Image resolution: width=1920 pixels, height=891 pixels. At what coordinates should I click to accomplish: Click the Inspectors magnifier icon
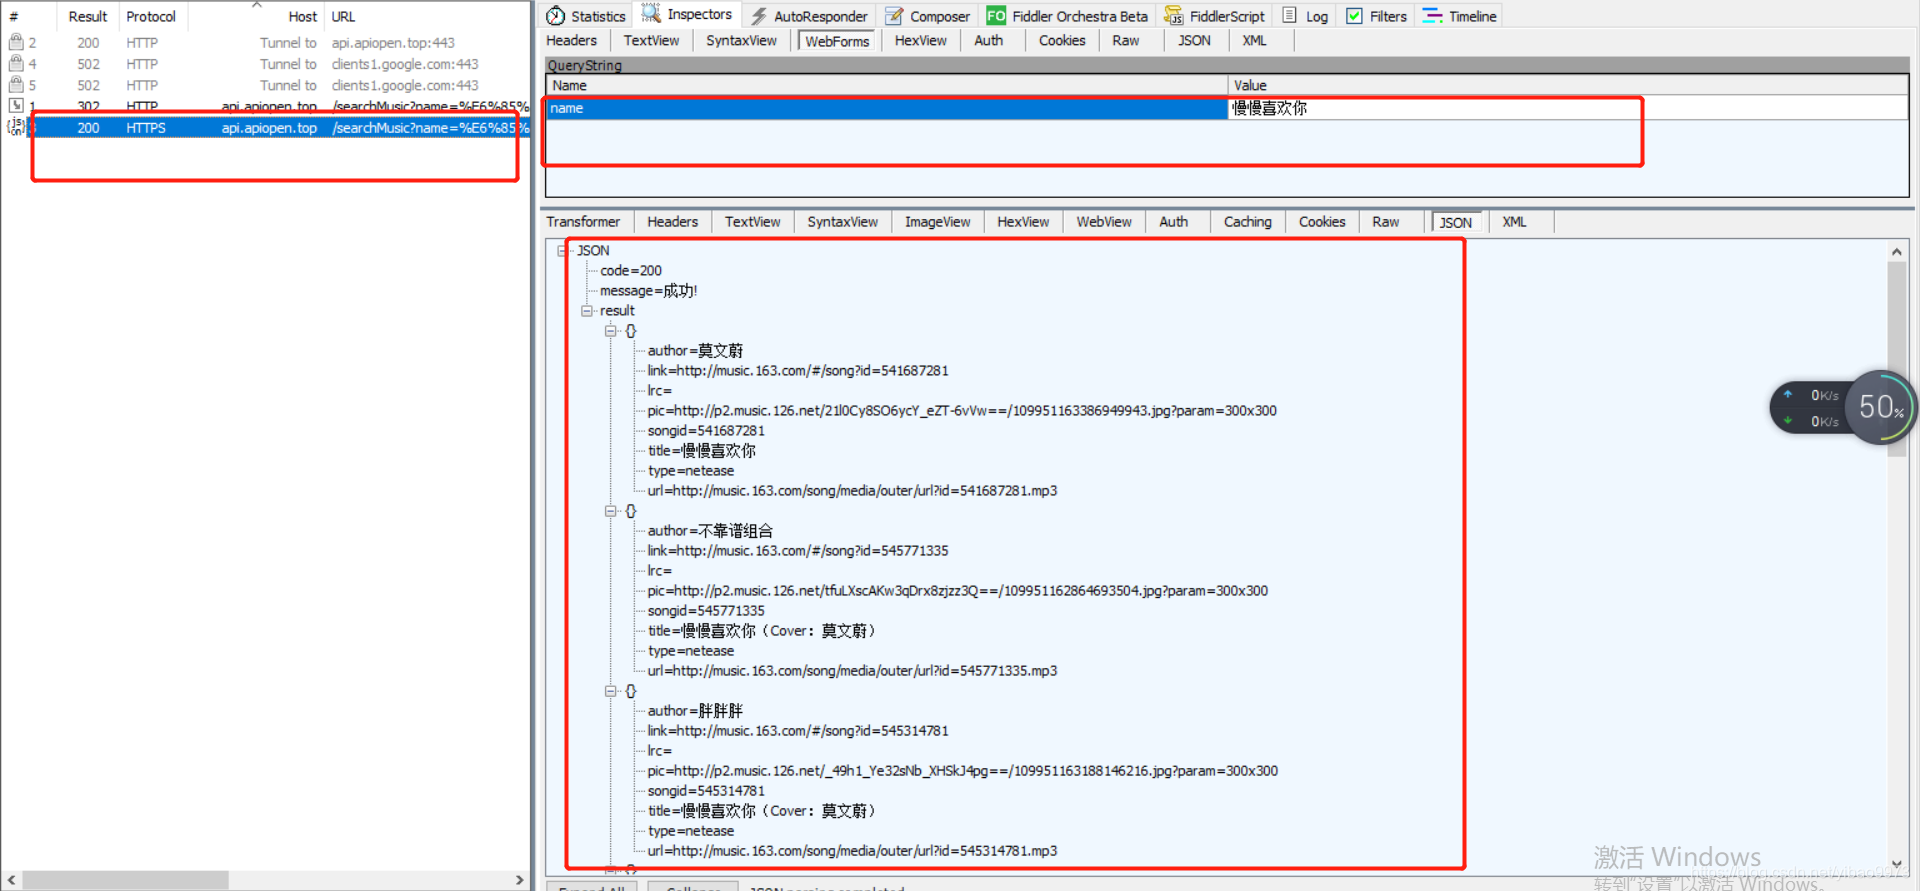click(x=651, y=13)
